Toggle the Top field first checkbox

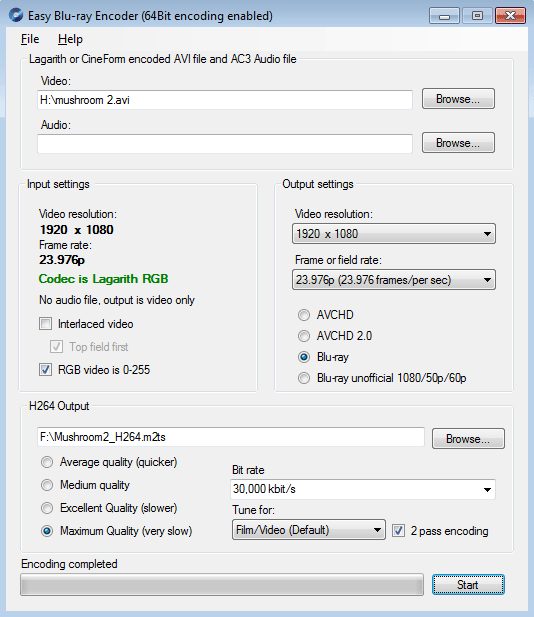coord(56,347)
